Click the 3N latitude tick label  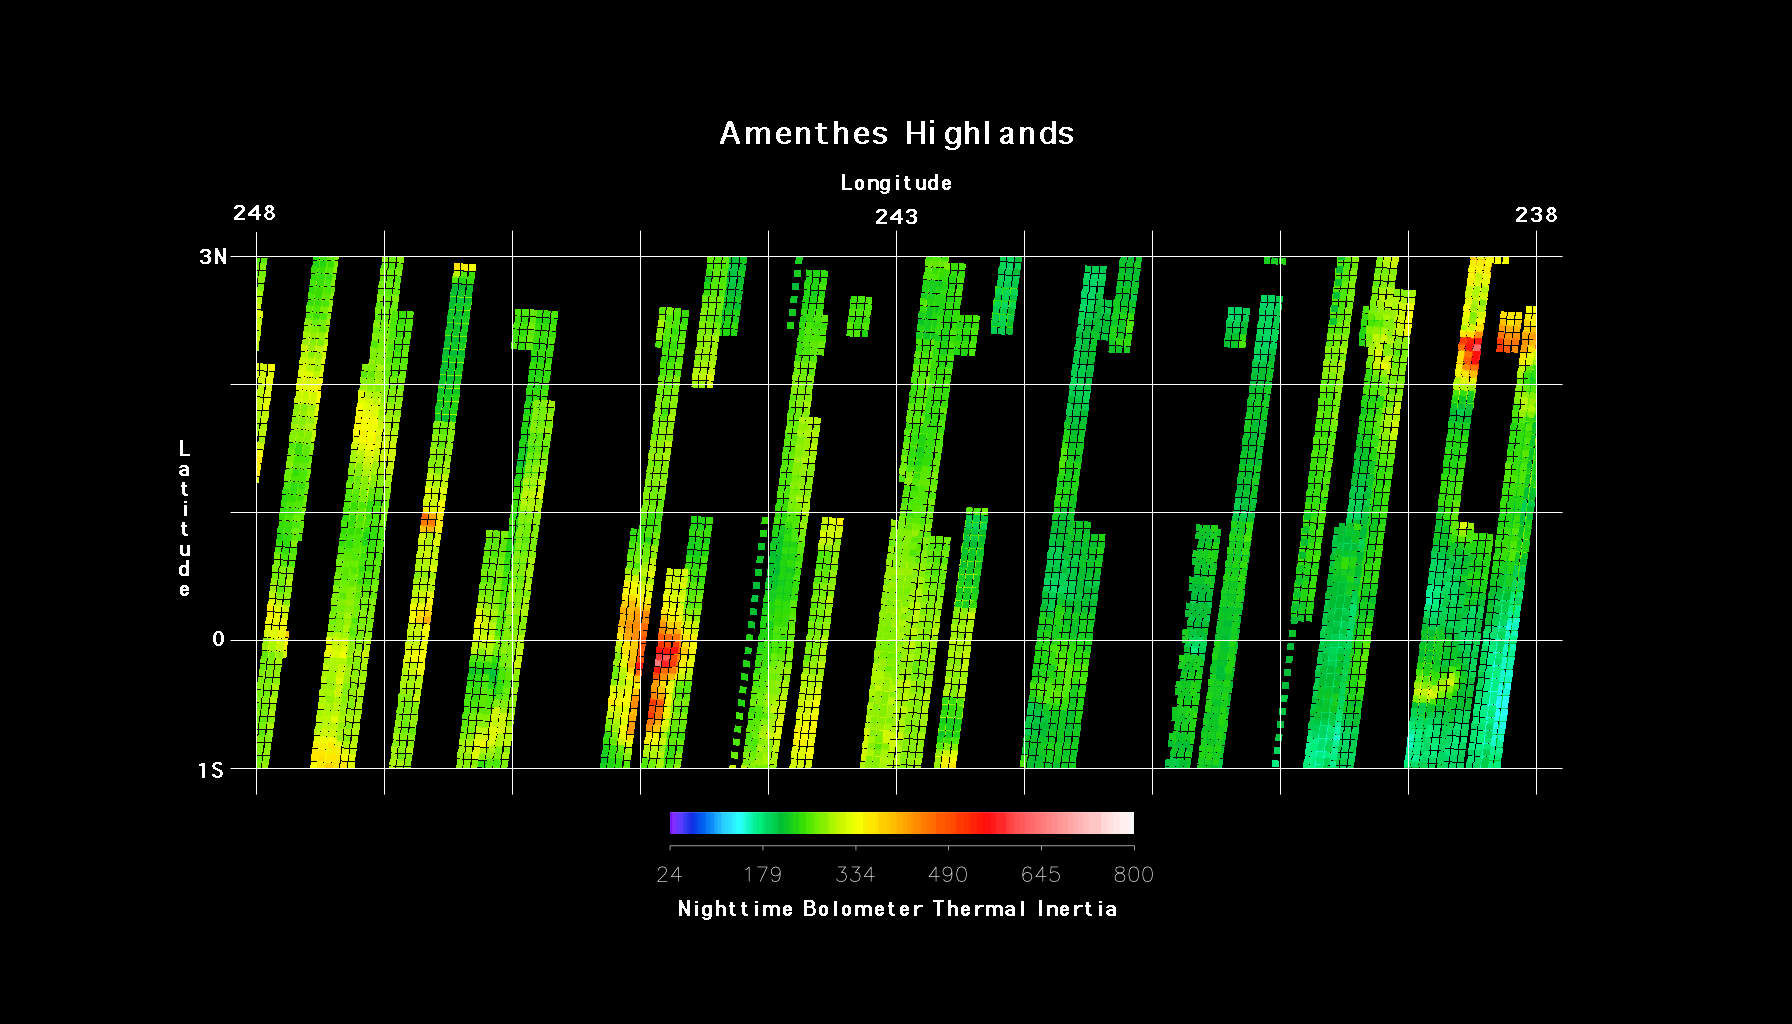tap(213, 257)
